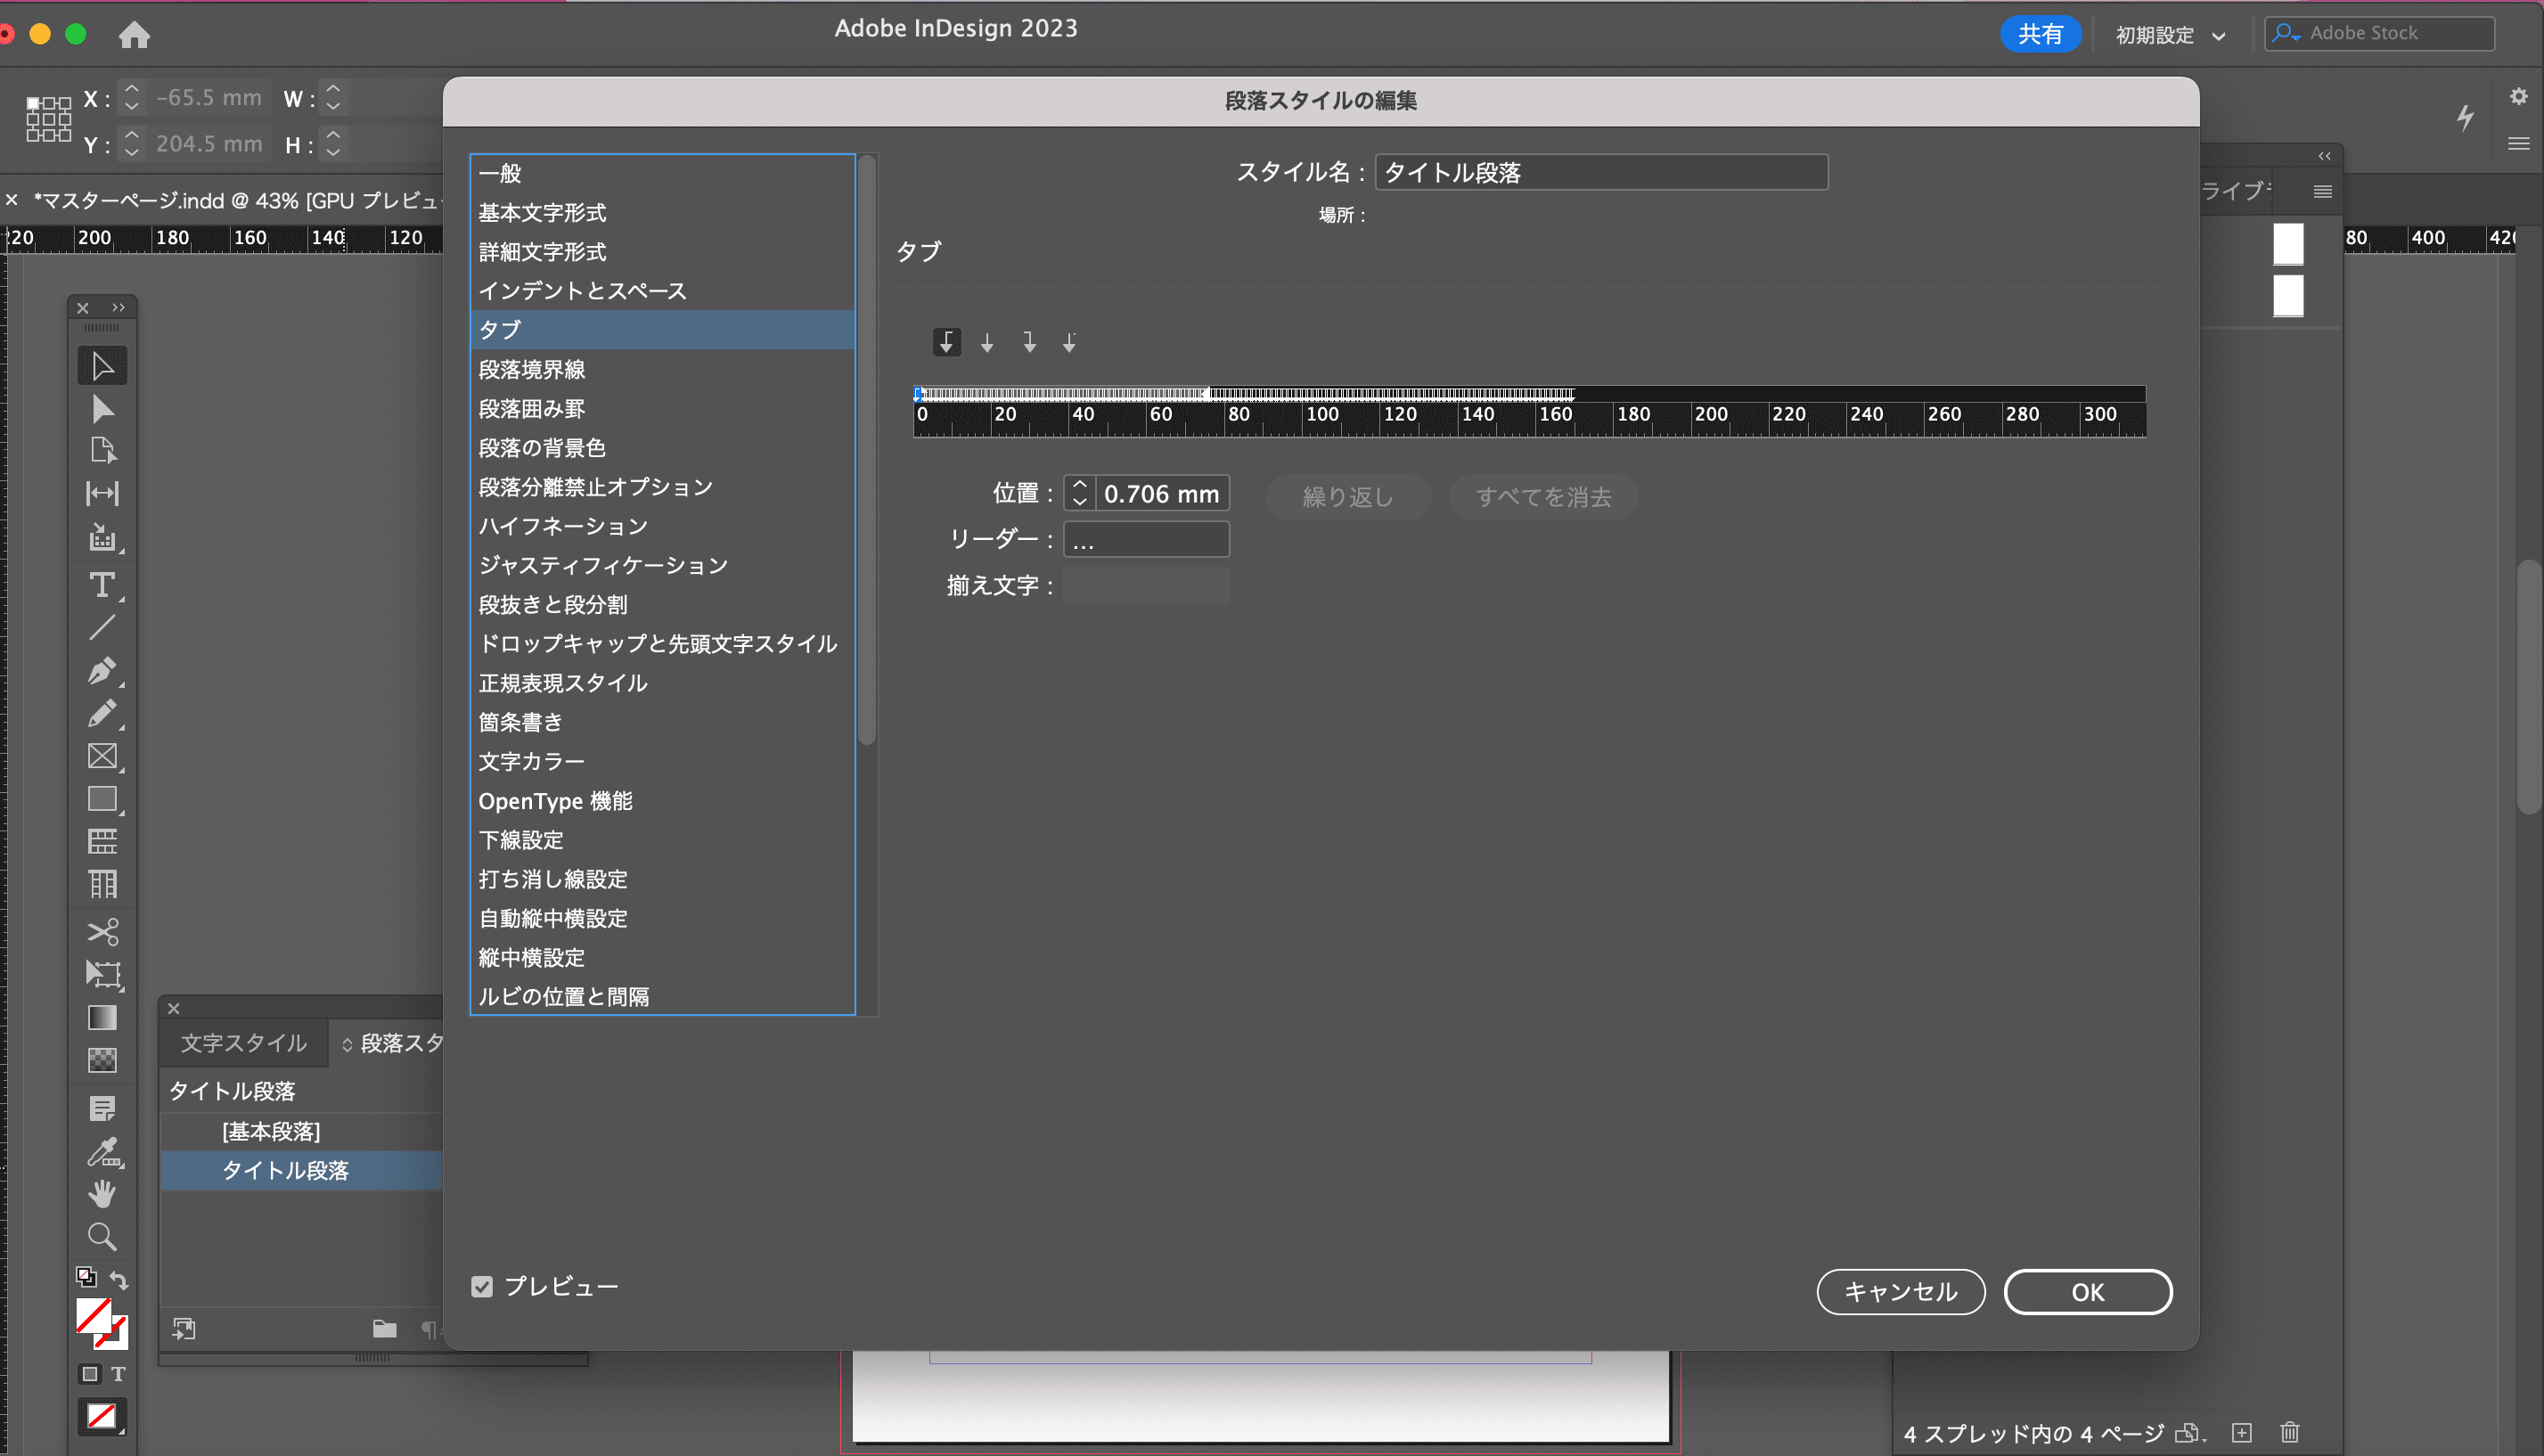2544x1456 pixels.
Task: Click the default fill and stroke icon
Action: [86, 1277]
